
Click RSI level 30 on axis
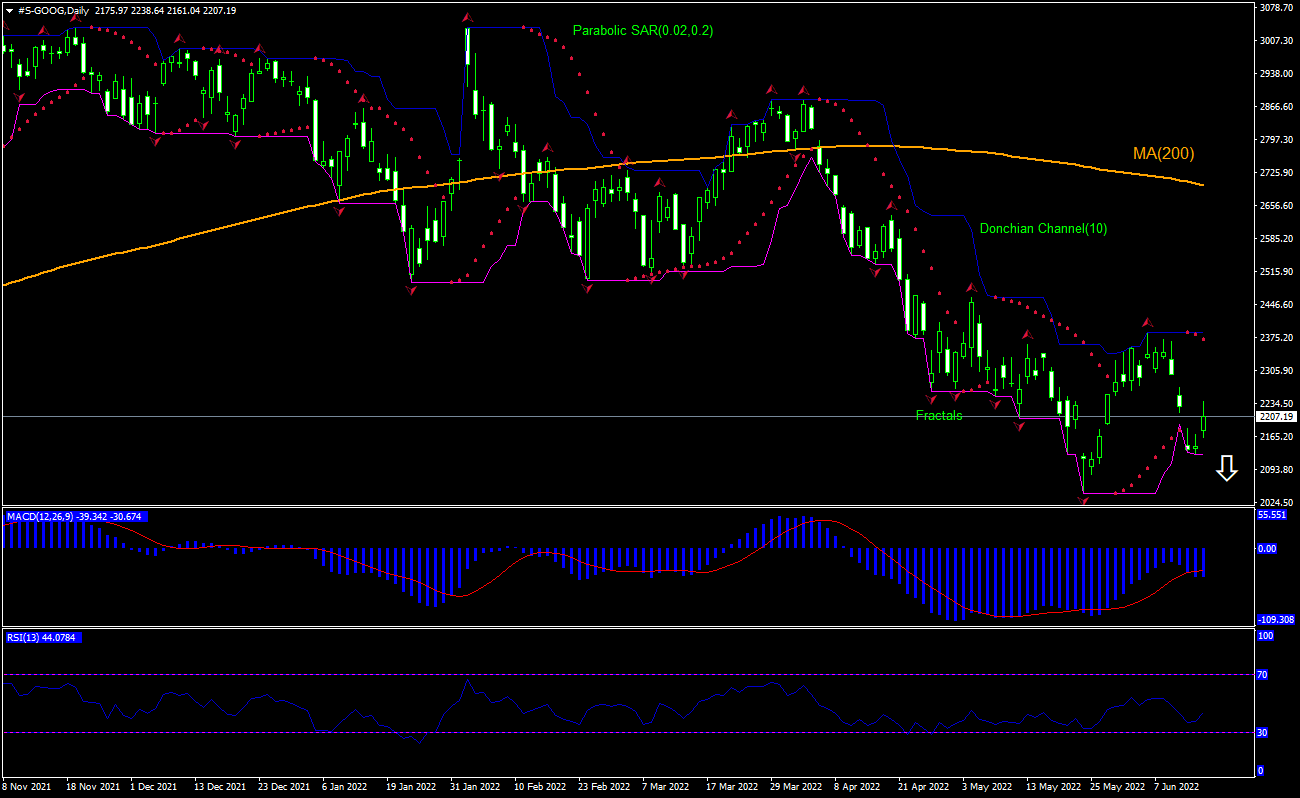(1262, 733)
